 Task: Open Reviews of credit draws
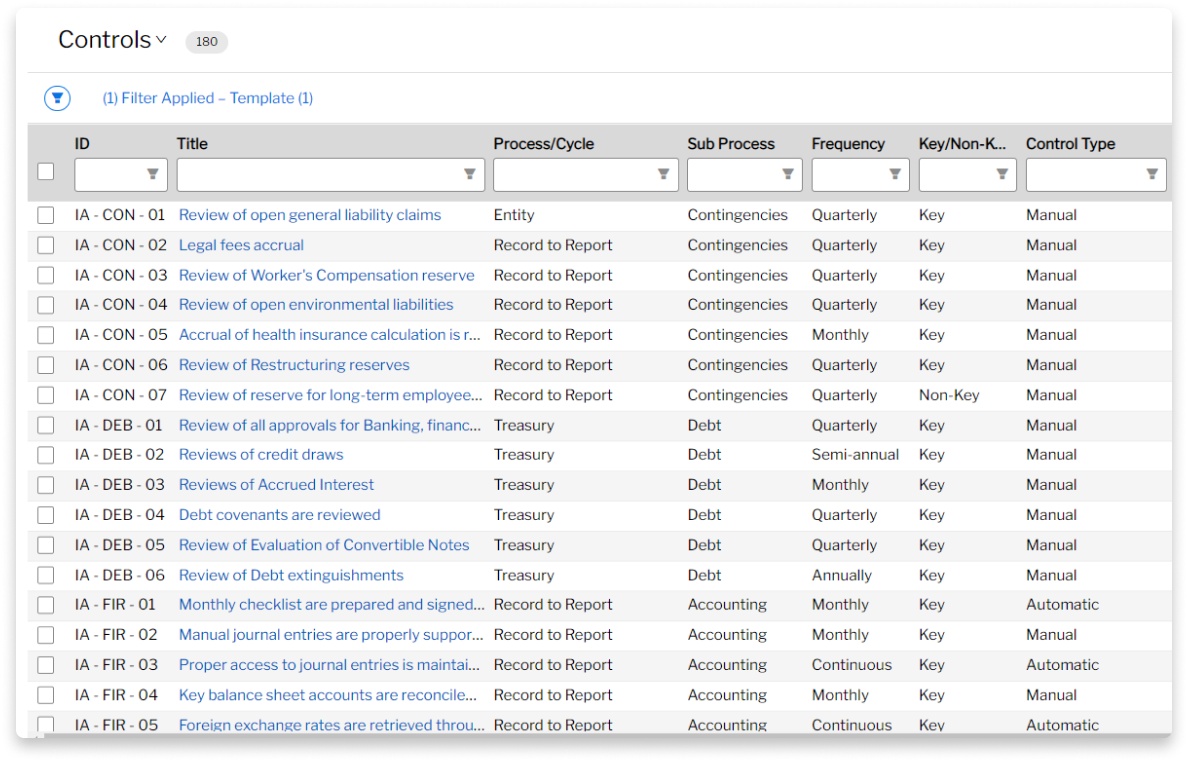(261, 455)
